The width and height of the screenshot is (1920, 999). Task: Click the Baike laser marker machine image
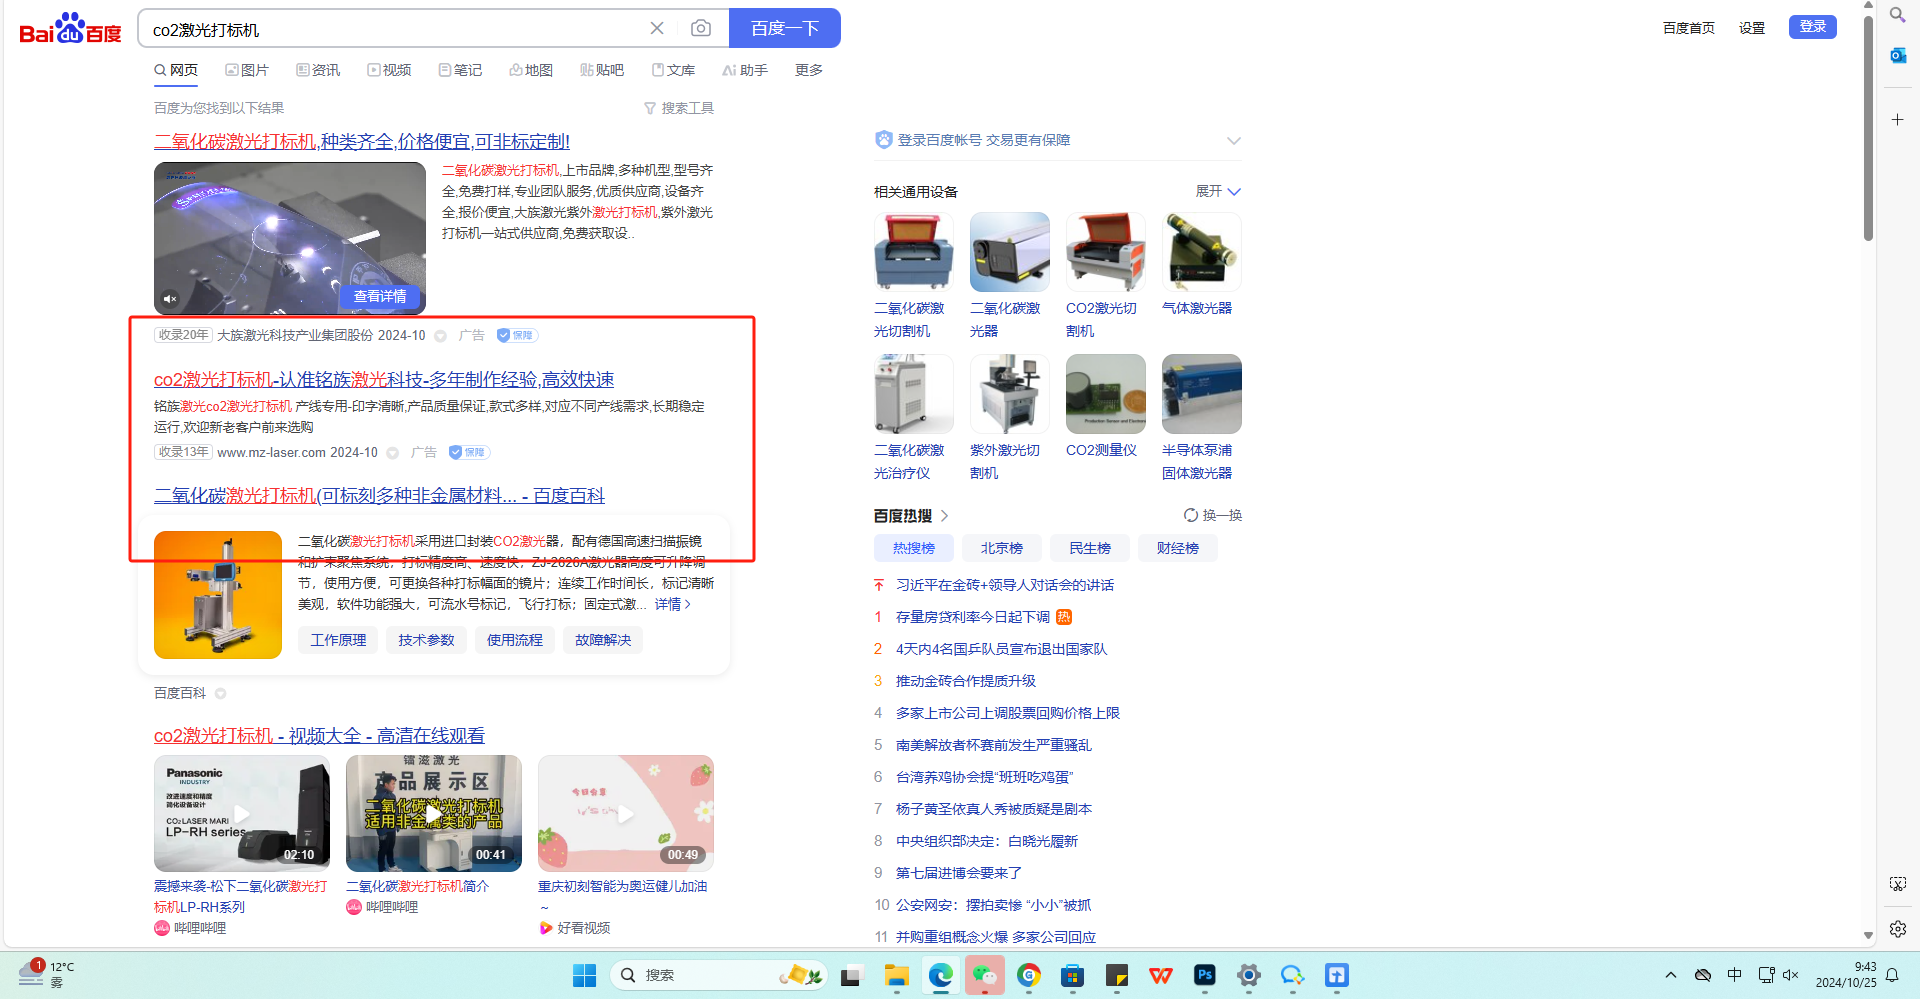pos(218,595)
